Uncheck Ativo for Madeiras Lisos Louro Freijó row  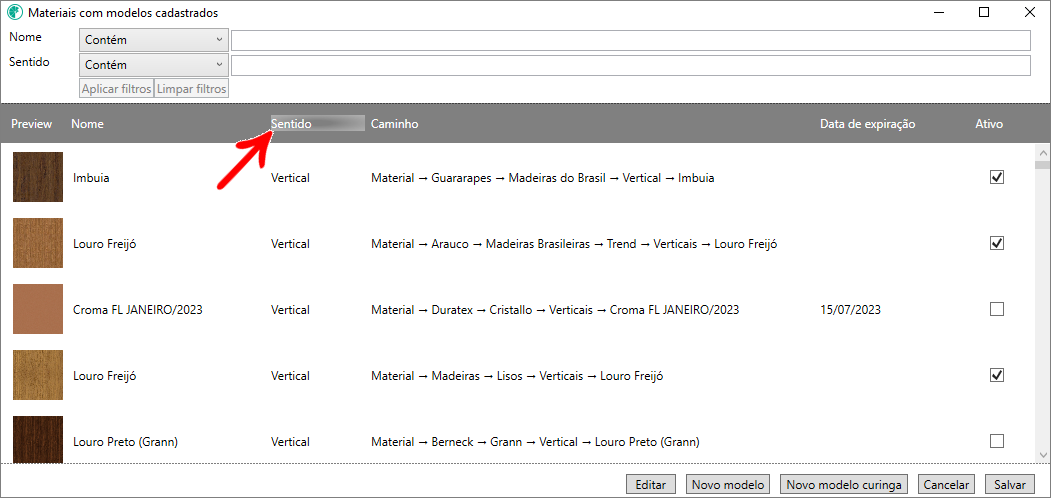[x=997, y=375]
